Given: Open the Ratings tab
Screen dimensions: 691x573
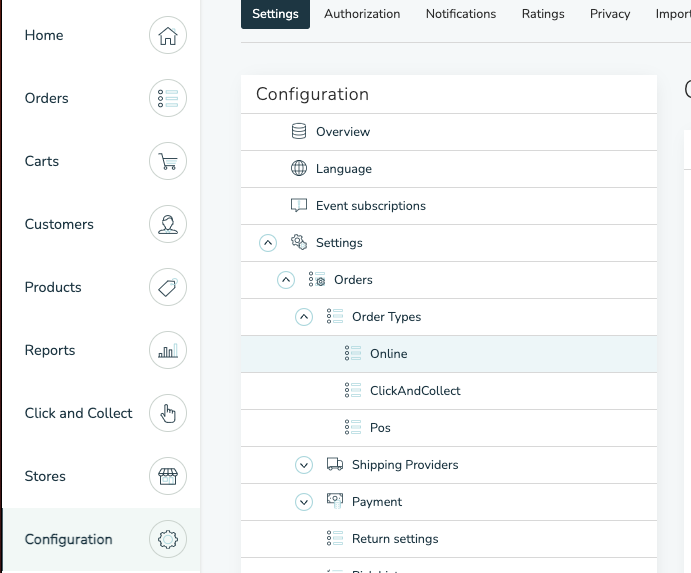Looking at the screenshot, I should (543, 14).
